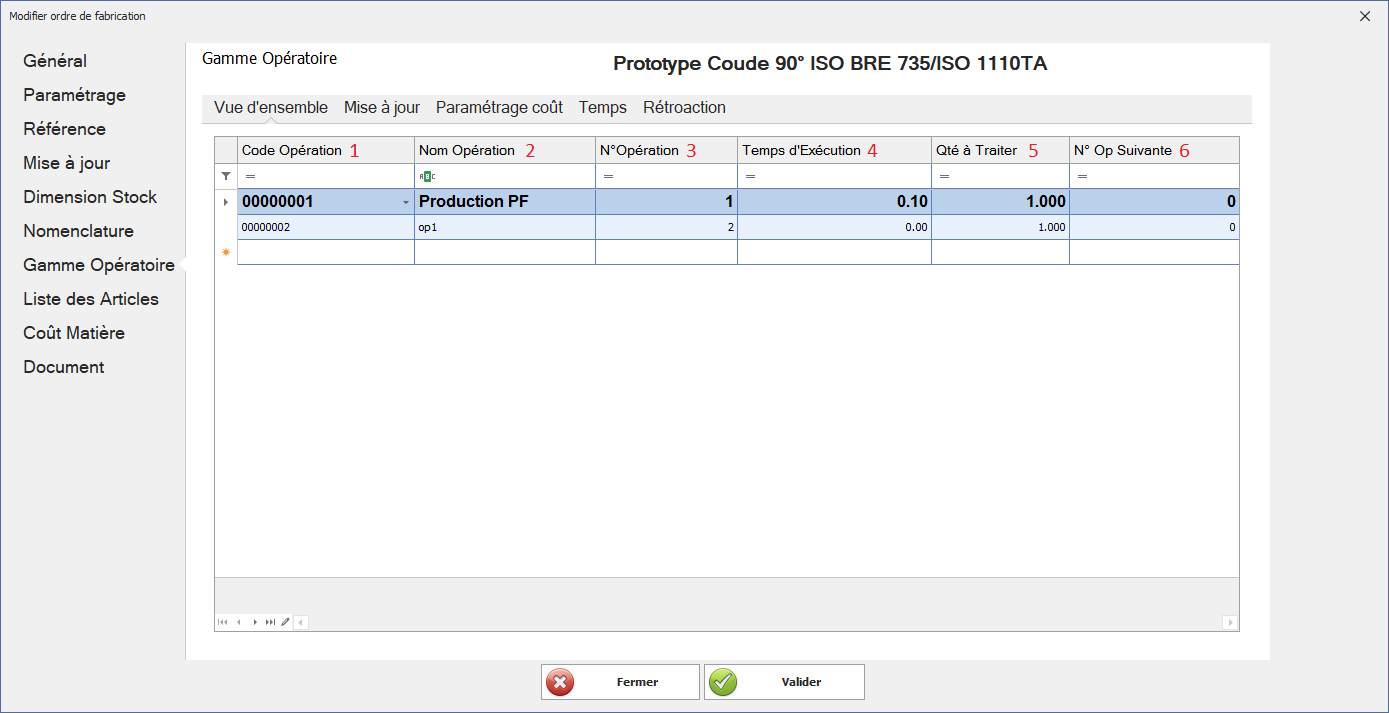Click the ABC filter icon under Nom Opération

(427, 176)
